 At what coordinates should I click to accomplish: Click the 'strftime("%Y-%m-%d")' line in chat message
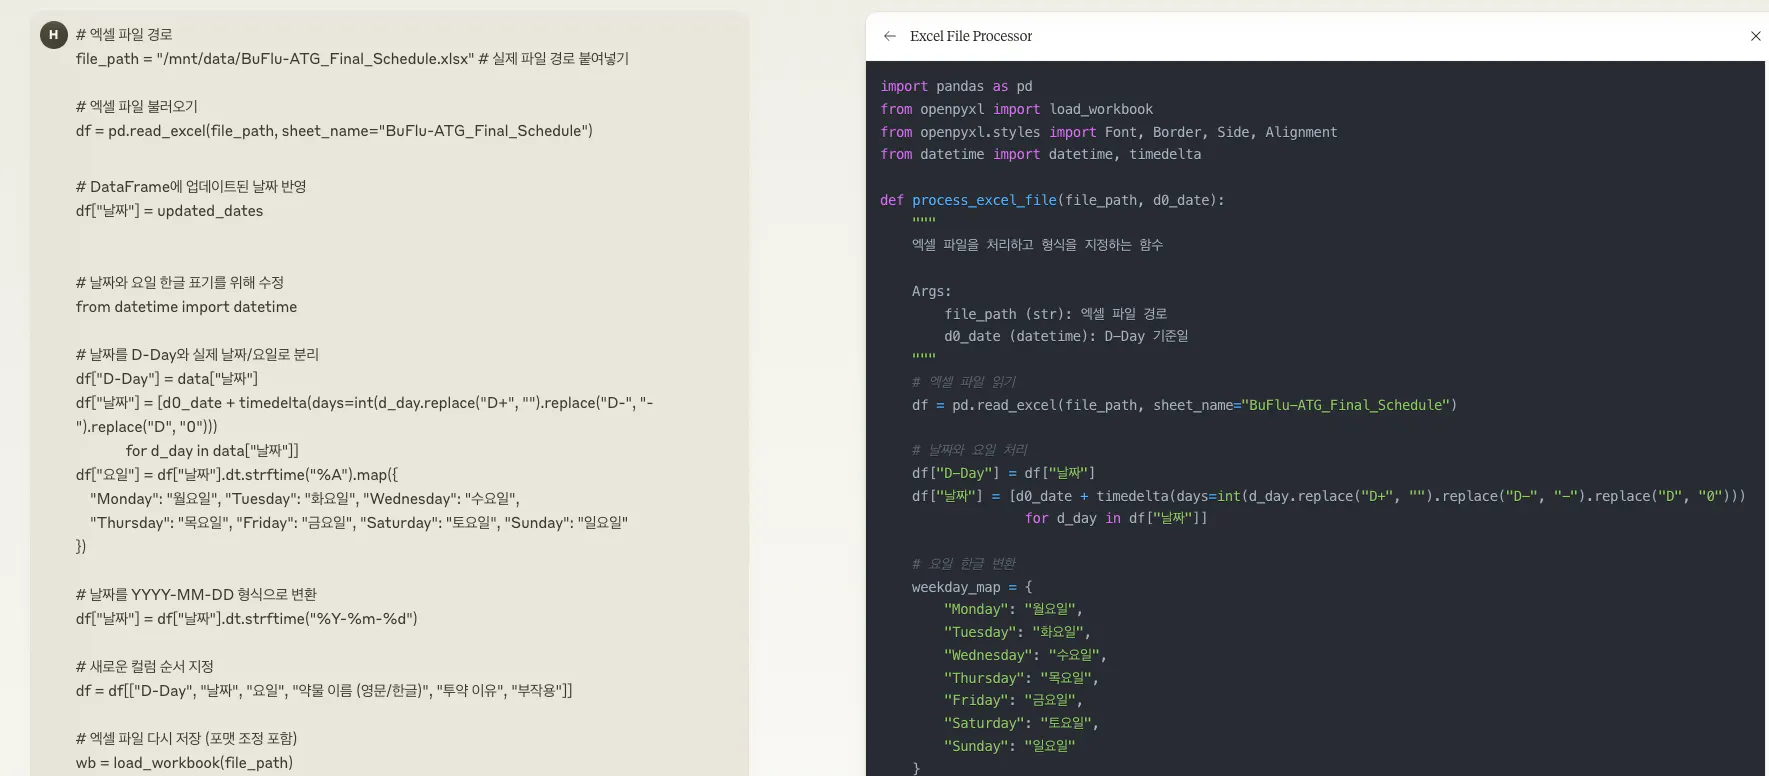[247, 618]
